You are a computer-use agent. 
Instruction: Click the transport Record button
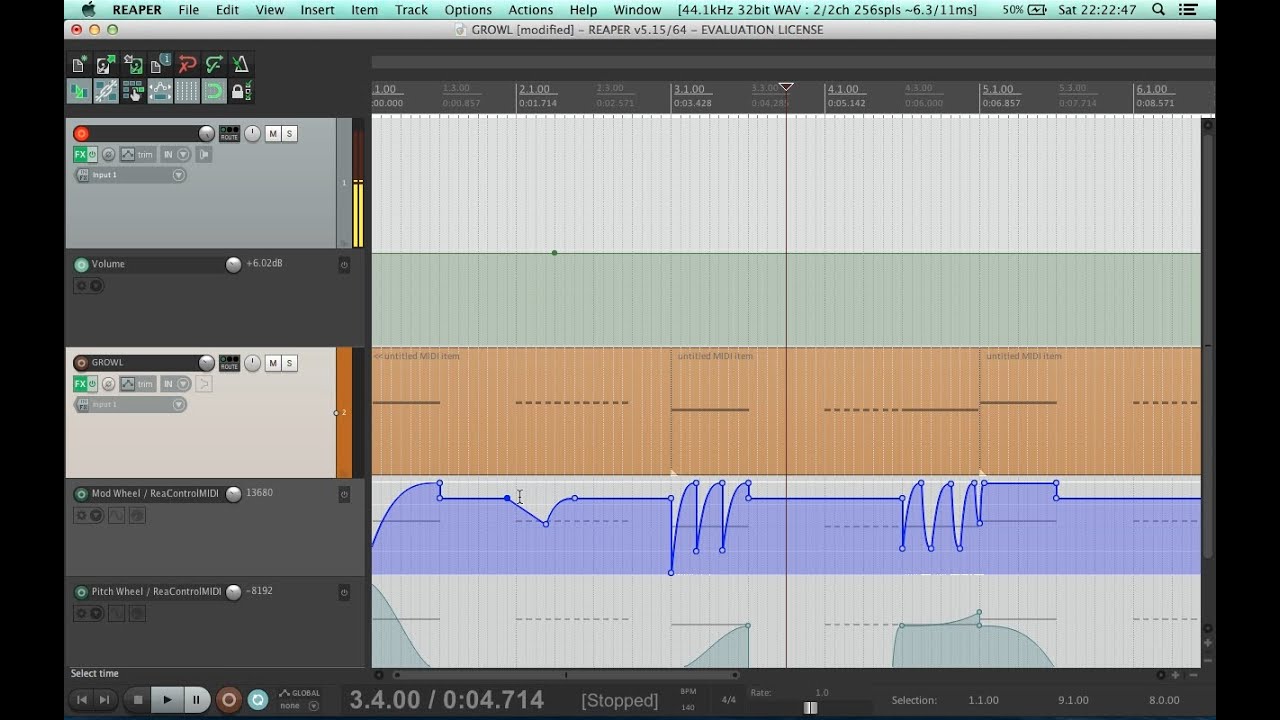pyautogui.click(x=229, y=700)
